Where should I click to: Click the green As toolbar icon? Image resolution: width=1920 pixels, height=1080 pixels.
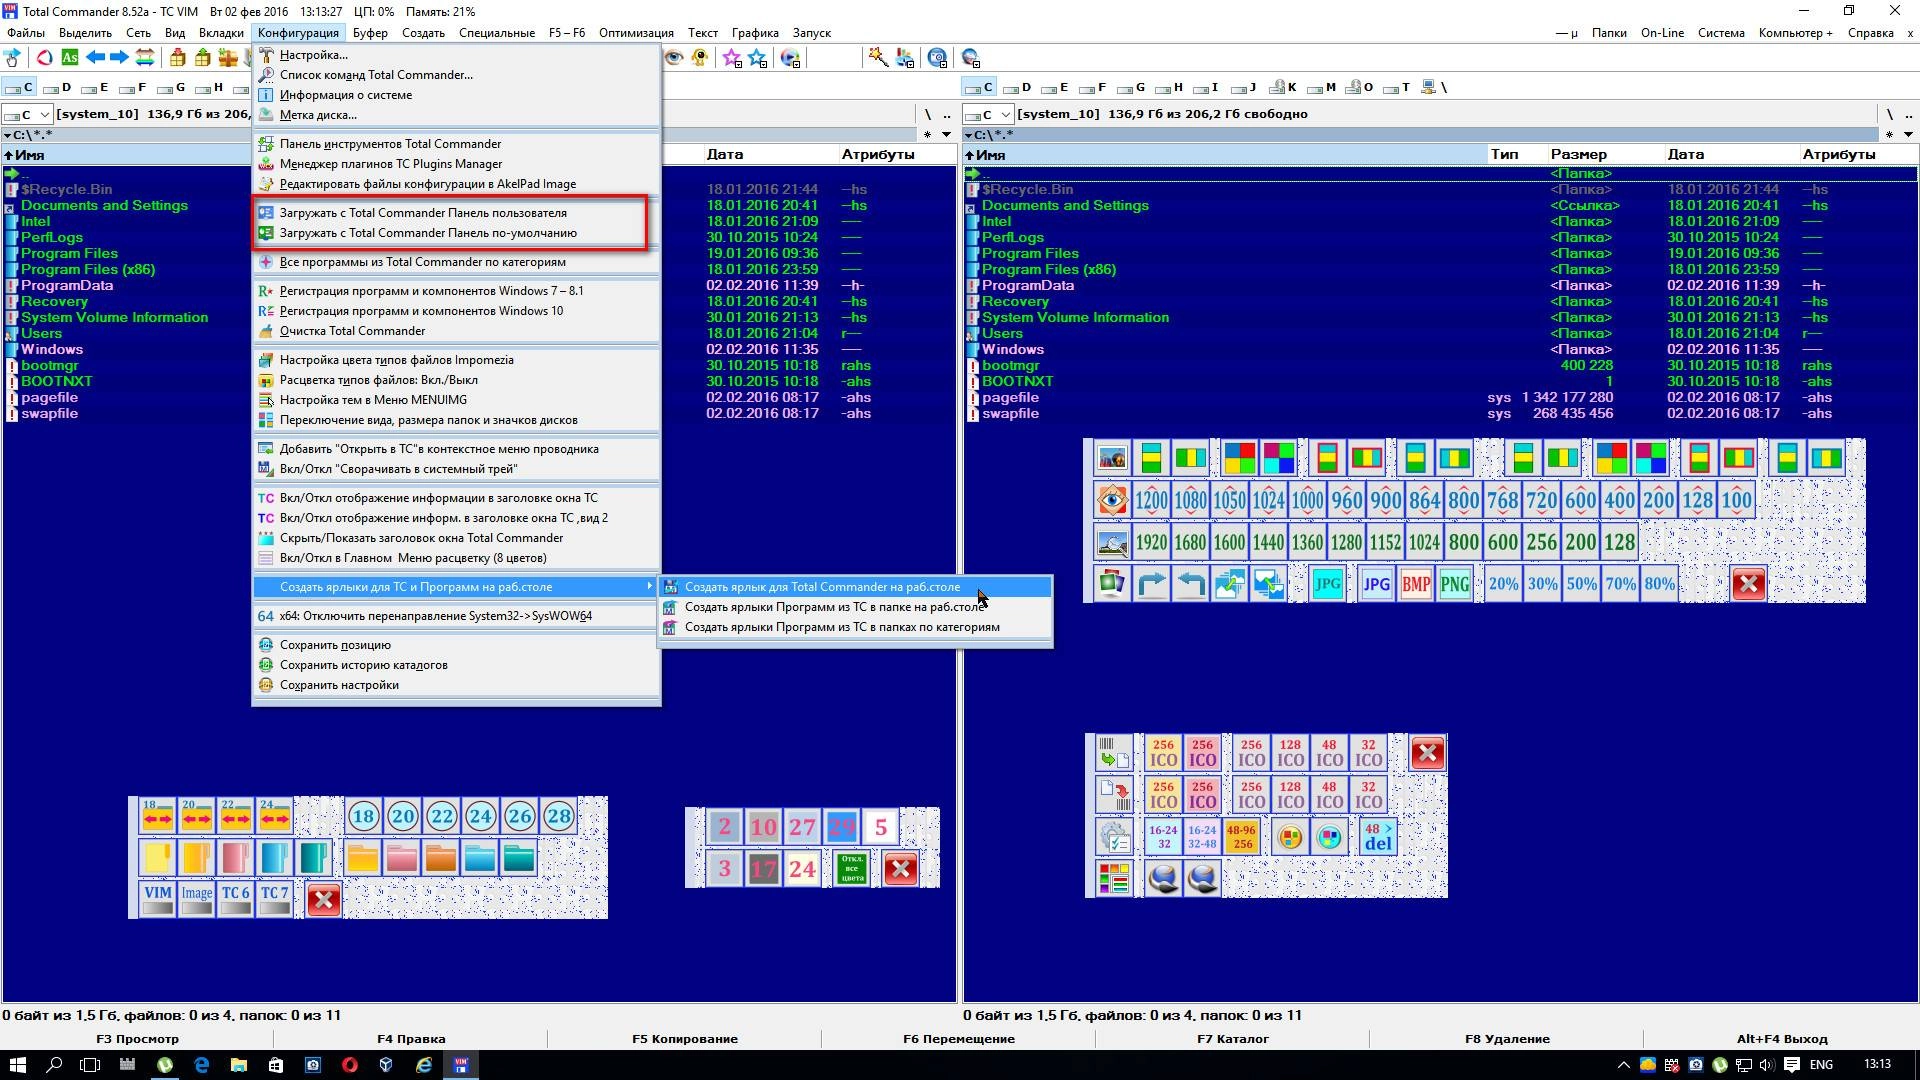point(70,58)
